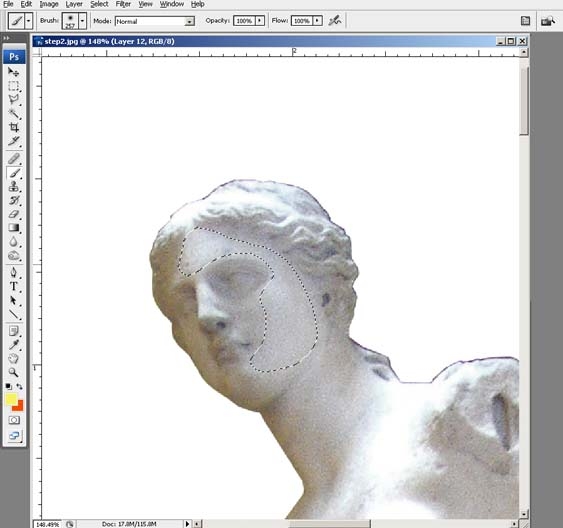This screenshot has height=528, width=563.
Task: Select the Eraser tool
Action: (x=14, y=214)
